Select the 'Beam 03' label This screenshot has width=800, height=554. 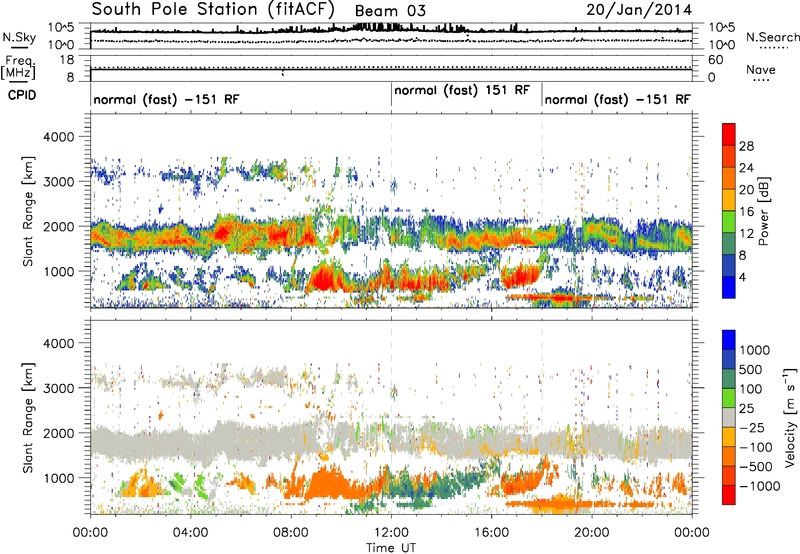[x=390, y=11]
